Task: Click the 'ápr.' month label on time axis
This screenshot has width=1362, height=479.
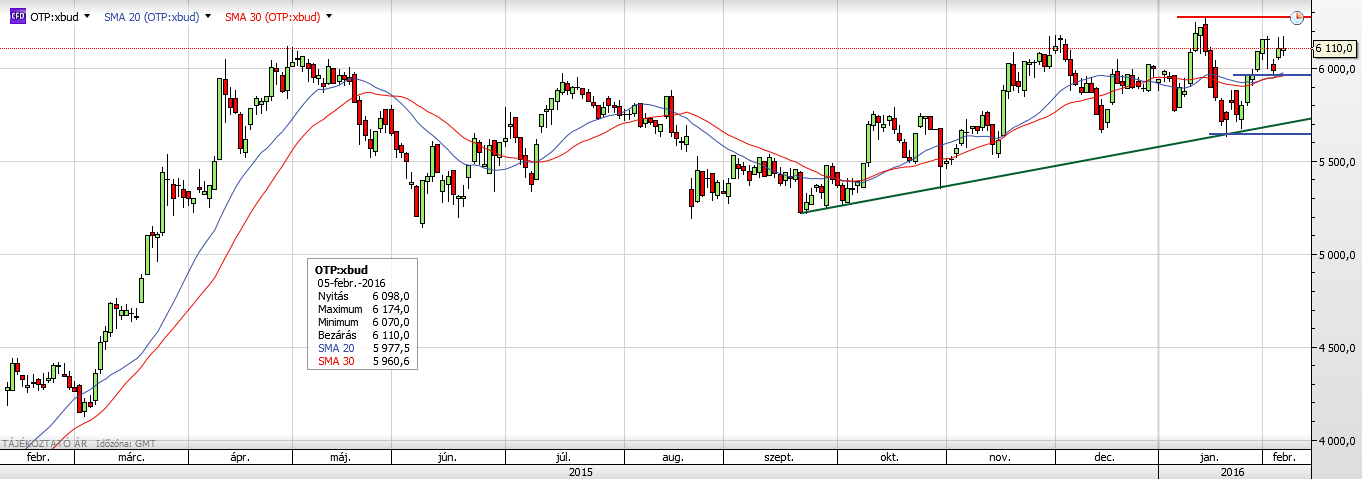Action: tap(240, 457)
